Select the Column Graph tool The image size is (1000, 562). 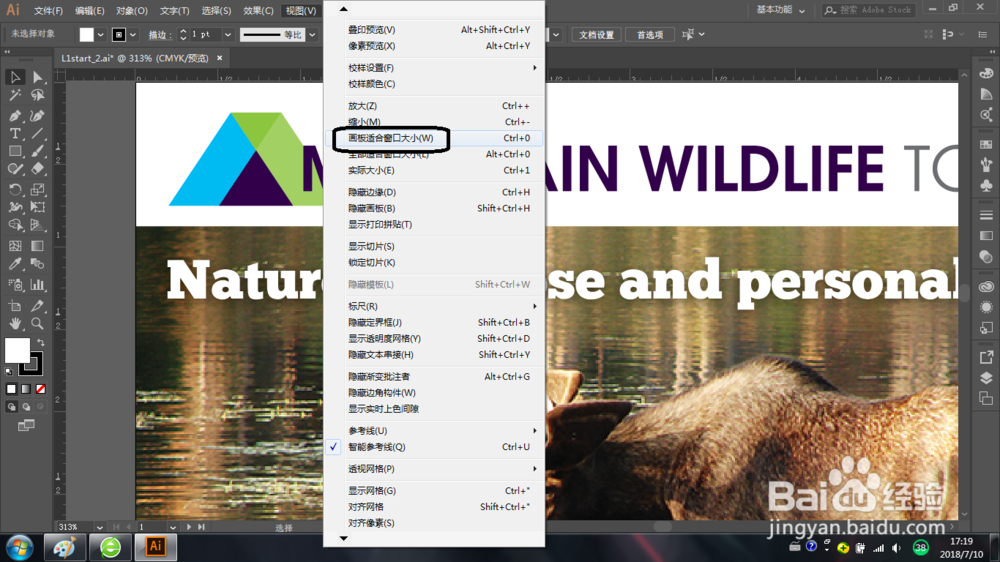[x=38, y=285]
